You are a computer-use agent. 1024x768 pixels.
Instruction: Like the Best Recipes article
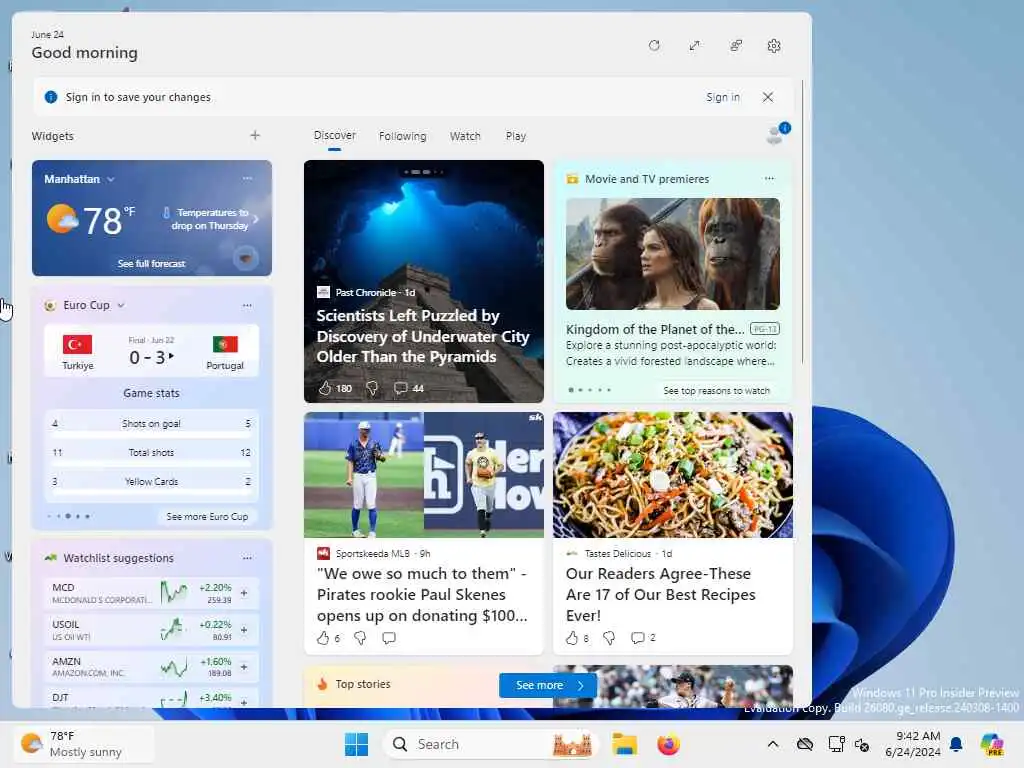click(572, 637)
